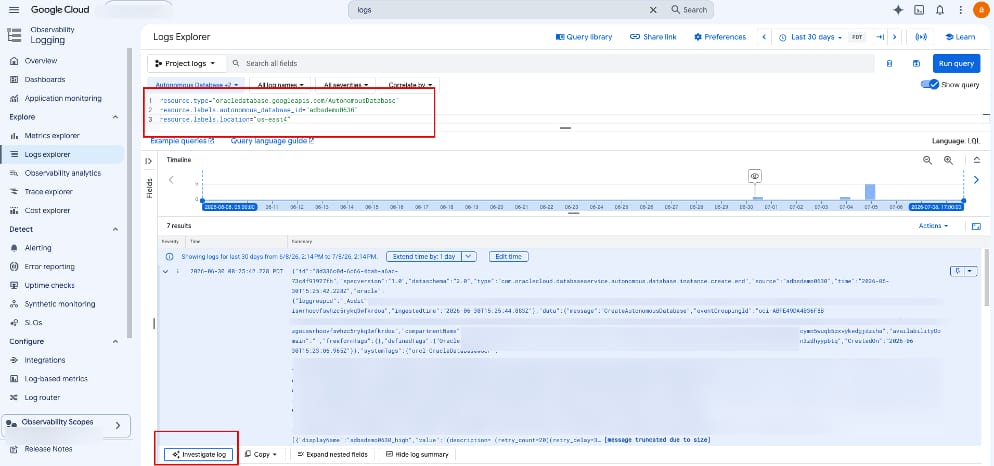Screen dimensions: 994x466
Task: Toggle the Show query switch
Action: pyautogui.click(x=929, y=84)
